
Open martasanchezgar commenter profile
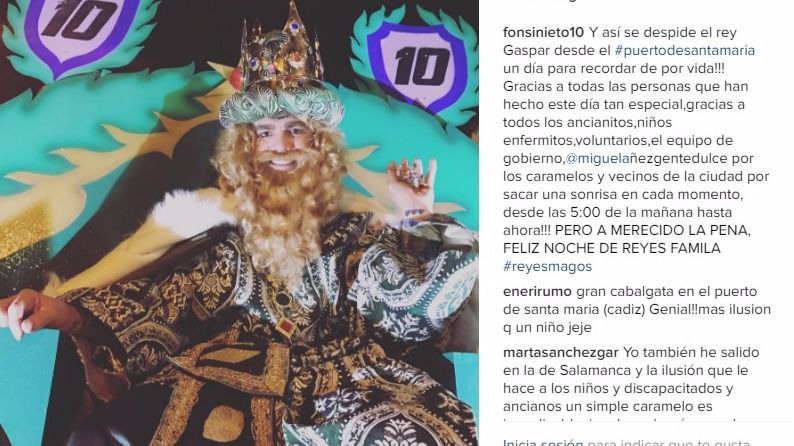pyautogui.click(x=561, y=352)
